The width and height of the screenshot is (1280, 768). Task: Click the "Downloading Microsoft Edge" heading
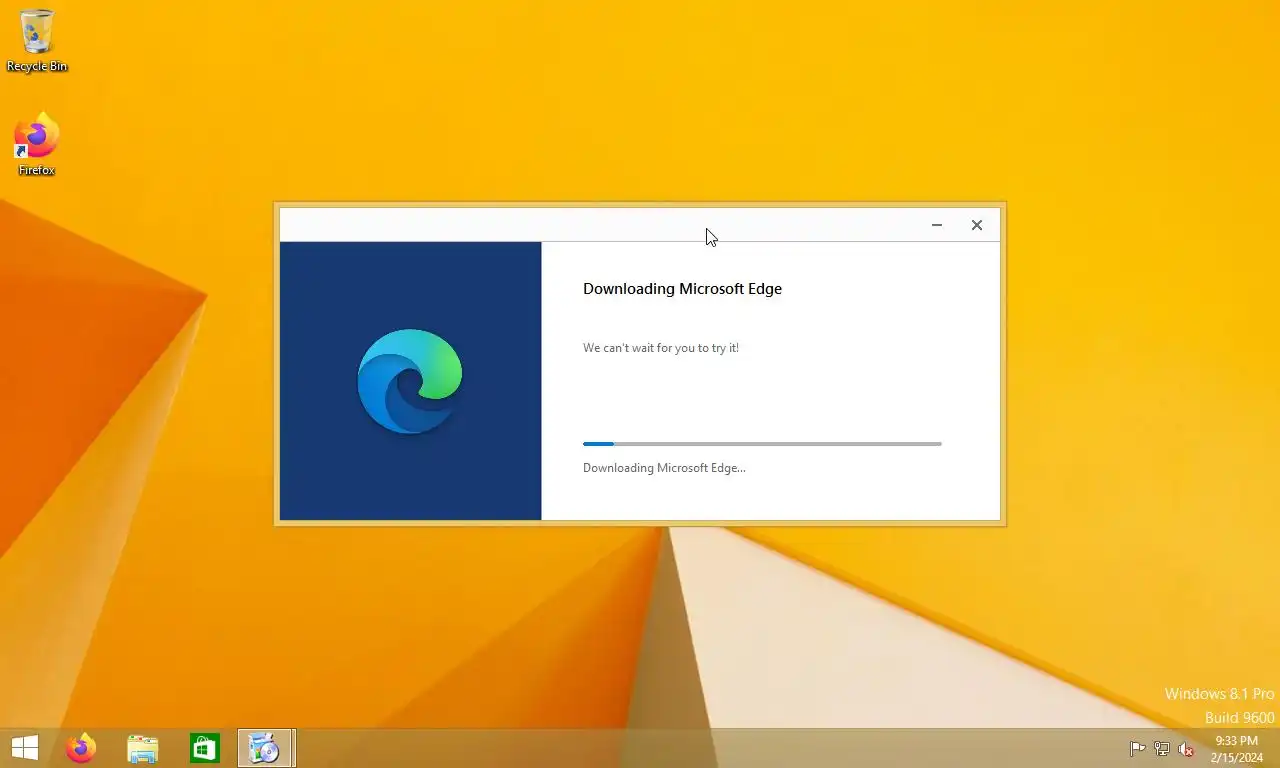pos(682,288)
